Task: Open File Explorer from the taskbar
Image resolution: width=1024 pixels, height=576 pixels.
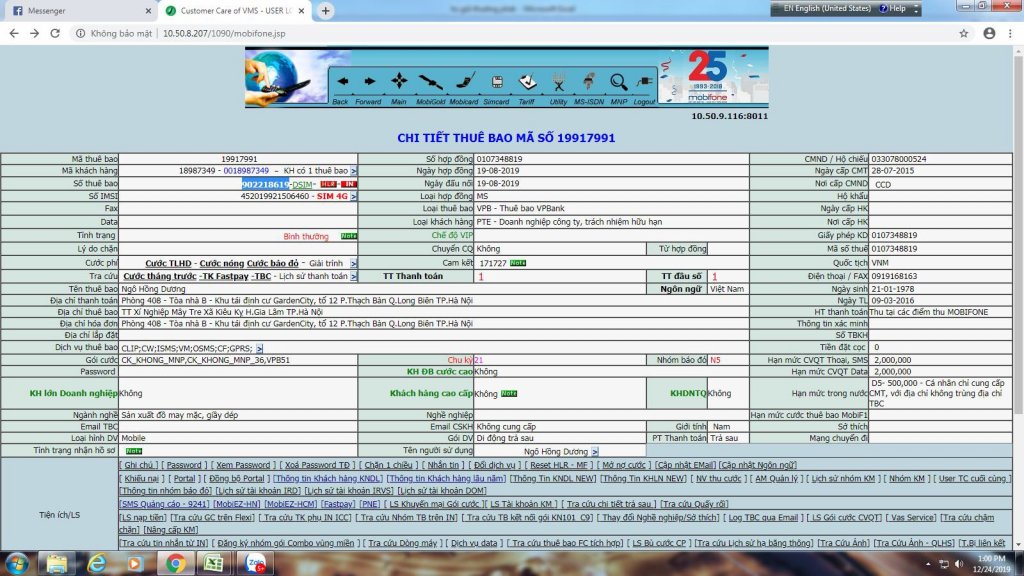Action: pos(56,564)
